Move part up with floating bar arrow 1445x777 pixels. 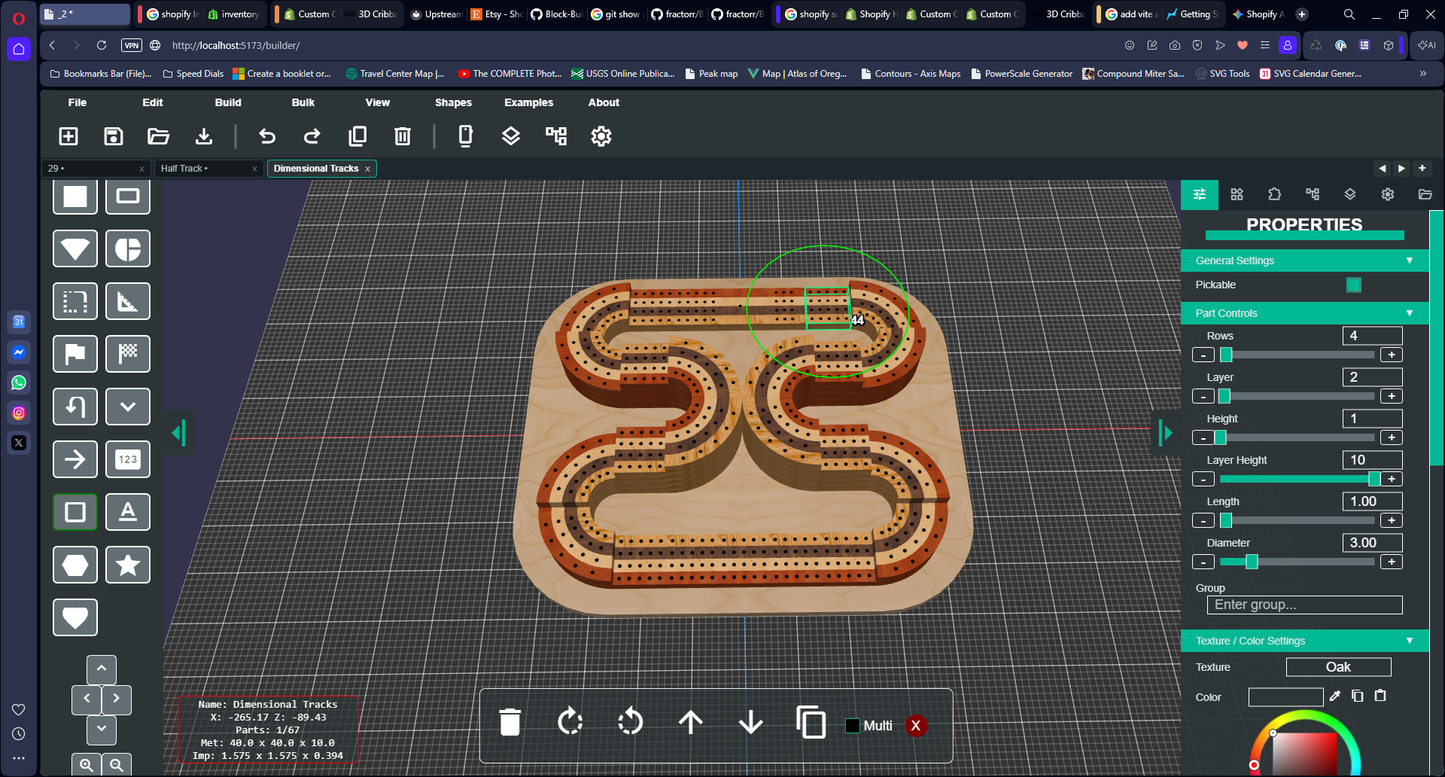(690, 721)
